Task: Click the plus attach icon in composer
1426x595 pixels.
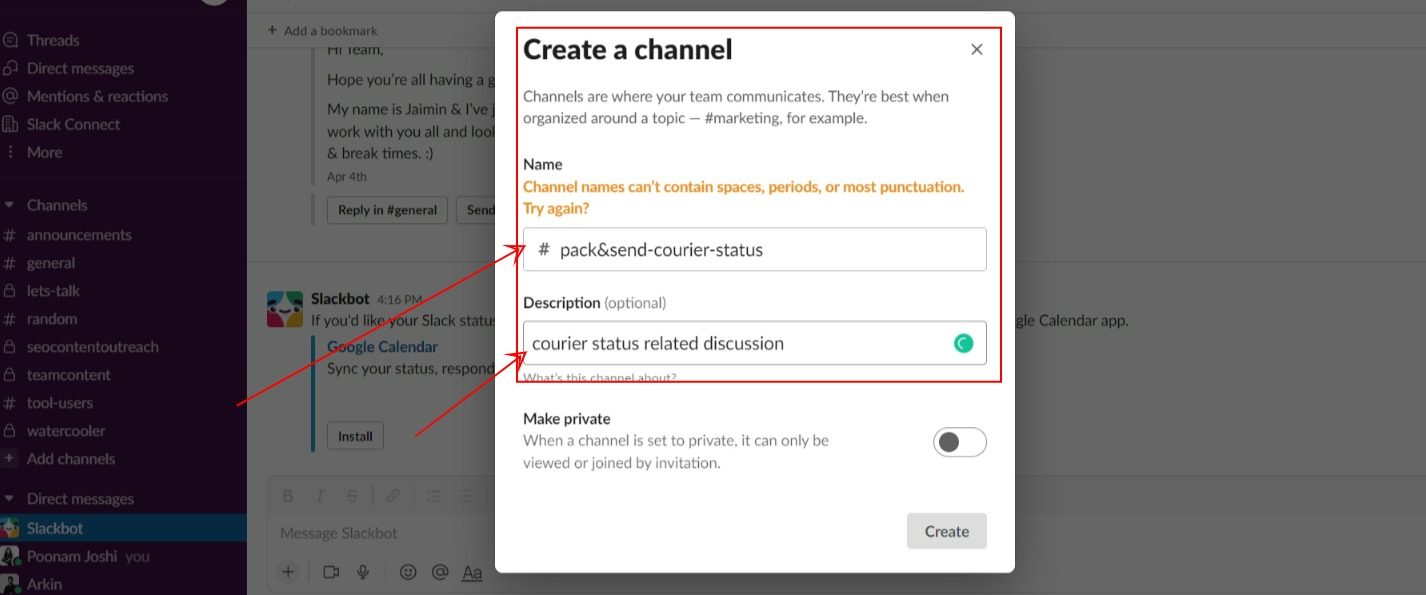Action: point(288,572)
